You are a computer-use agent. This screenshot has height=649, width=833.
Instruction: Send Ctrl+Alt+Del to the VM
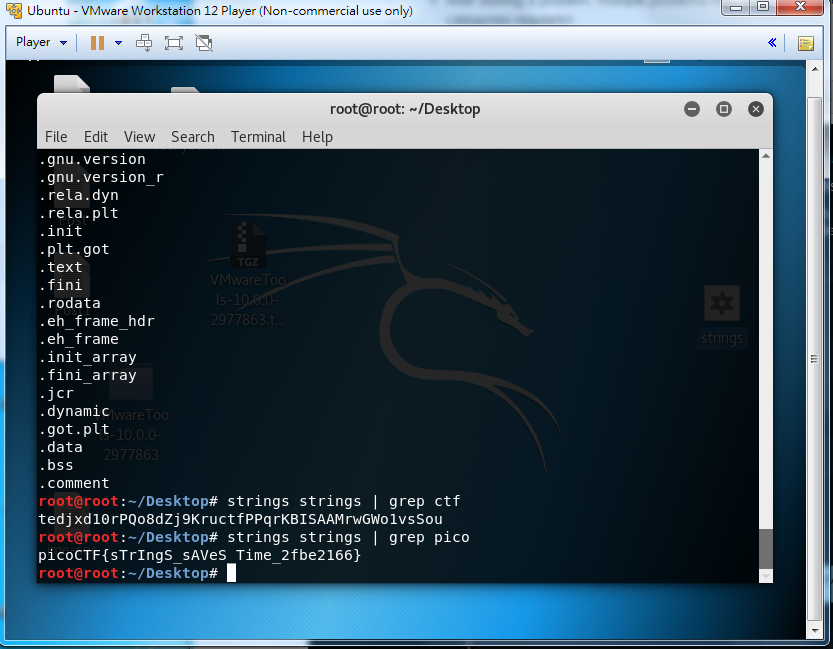(144, 42)
